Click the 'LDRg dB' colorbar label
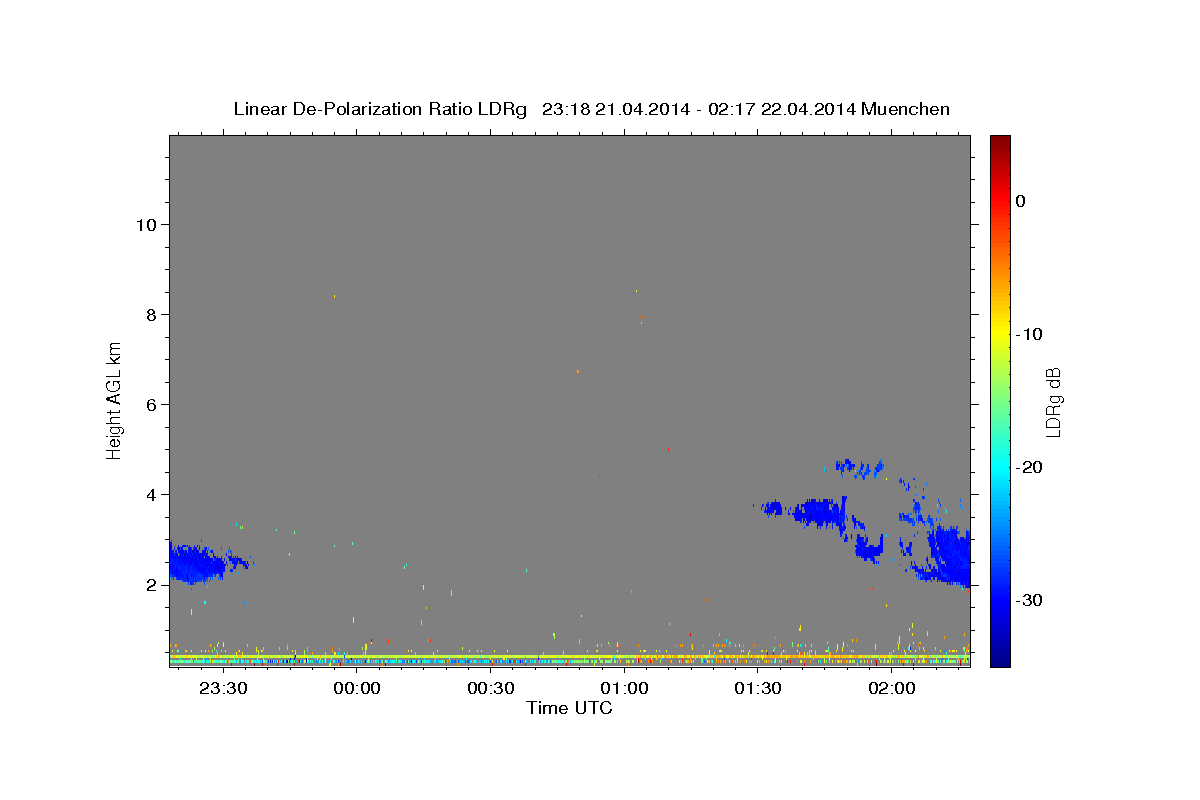Screen dimensions: 1200x800 click(1053, 401)
